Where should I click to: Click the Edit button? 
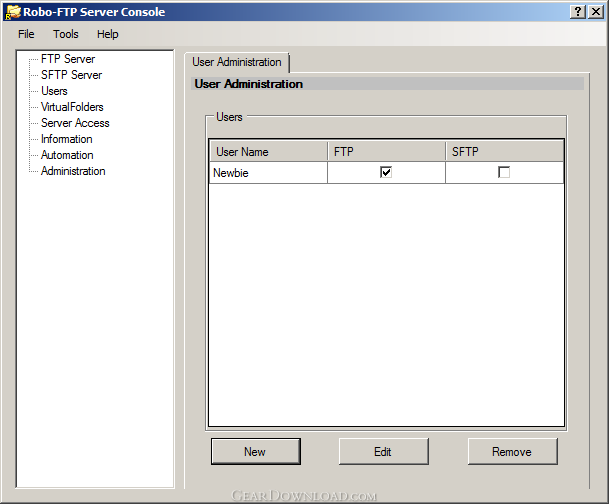383,452
